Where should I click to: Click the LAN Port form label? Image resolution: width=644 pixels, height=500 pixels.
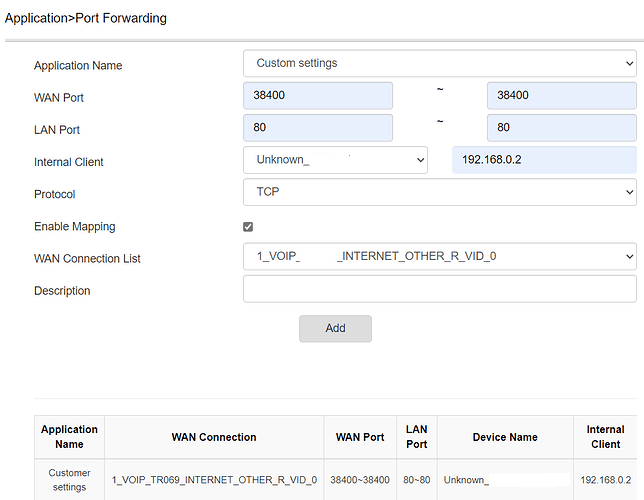tap(57, 130)
